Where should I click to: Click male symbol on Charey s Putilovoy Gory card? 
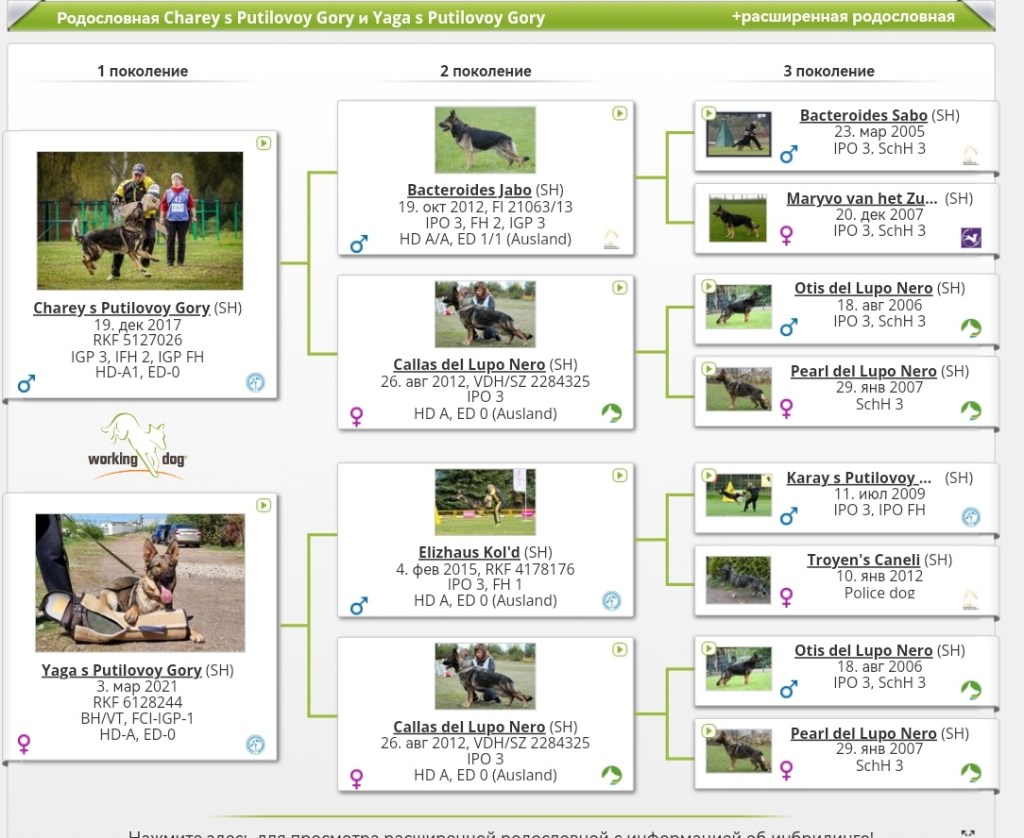click(x=25, y=384)
